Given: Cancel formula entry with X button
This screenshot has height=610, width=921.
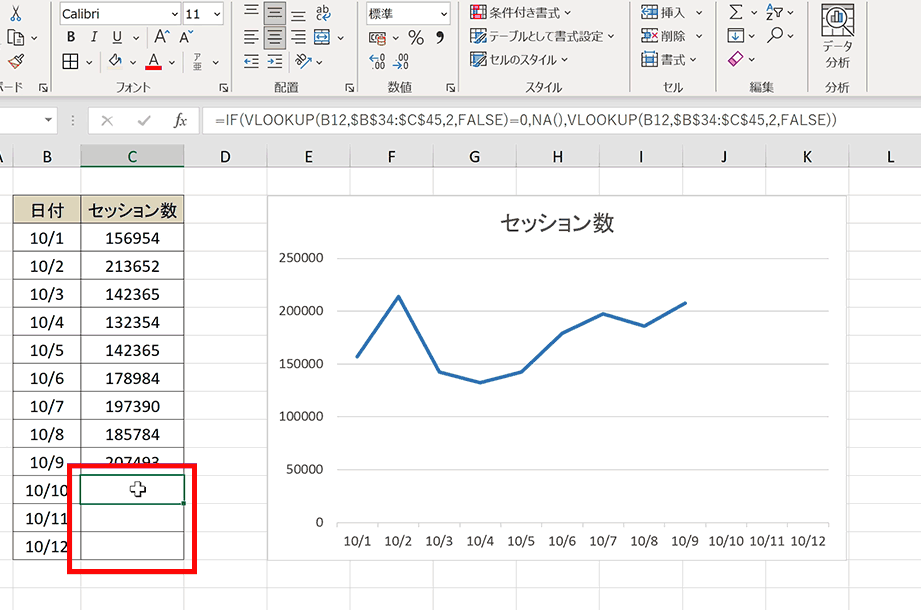Looking at the screenshot, I should pyautogui.click(x=107, y=121).
